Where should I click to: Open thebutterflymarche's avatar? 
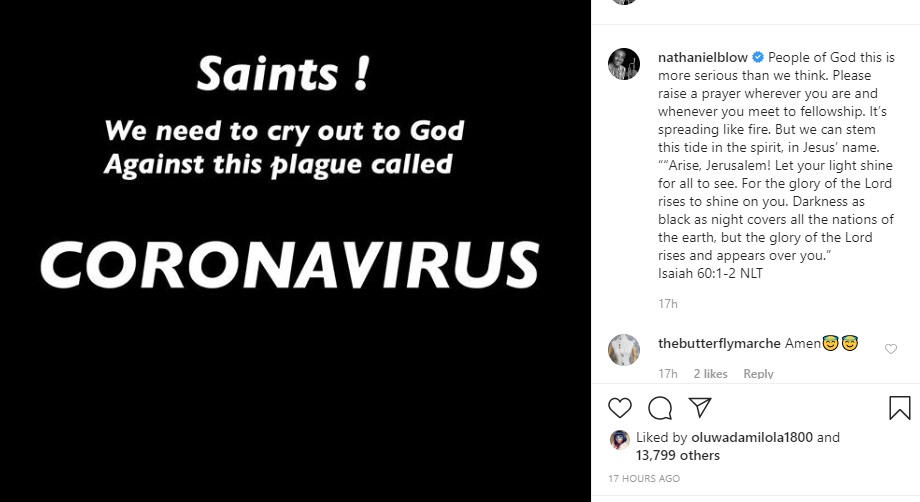(624, 350)
